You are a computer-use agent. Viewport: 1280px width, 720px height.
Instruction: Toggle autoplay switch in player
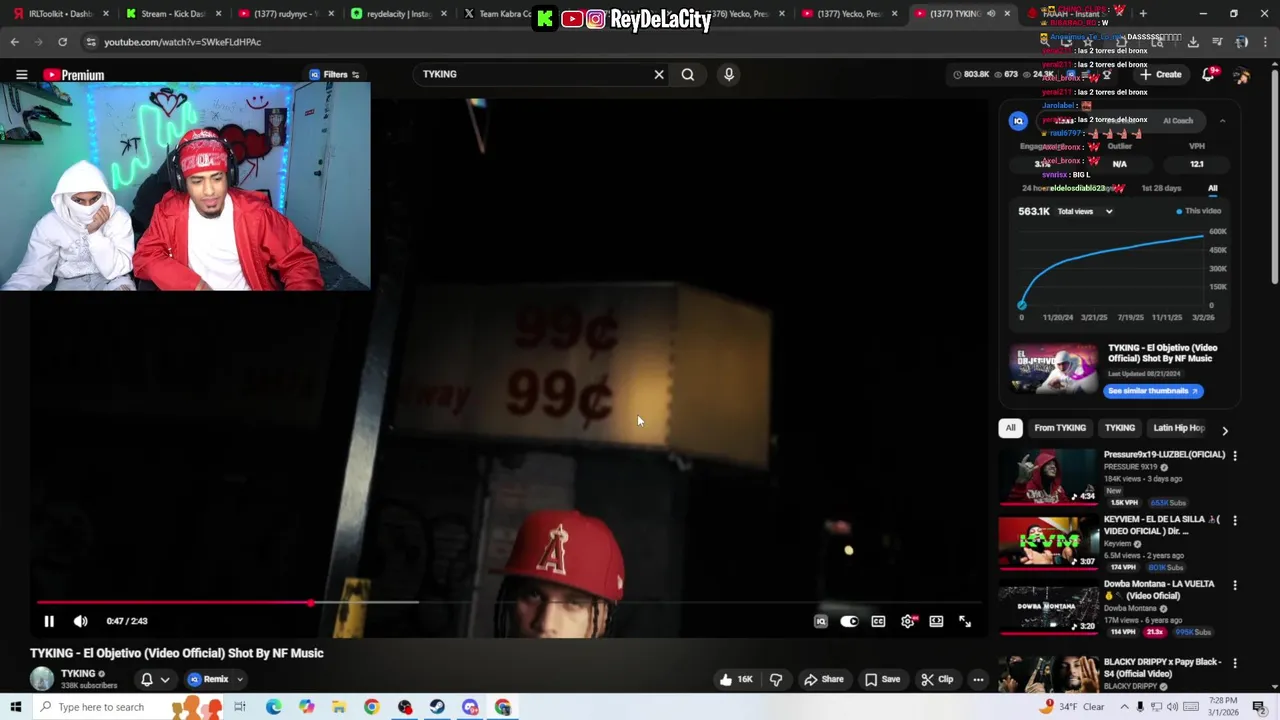[849, 621]
